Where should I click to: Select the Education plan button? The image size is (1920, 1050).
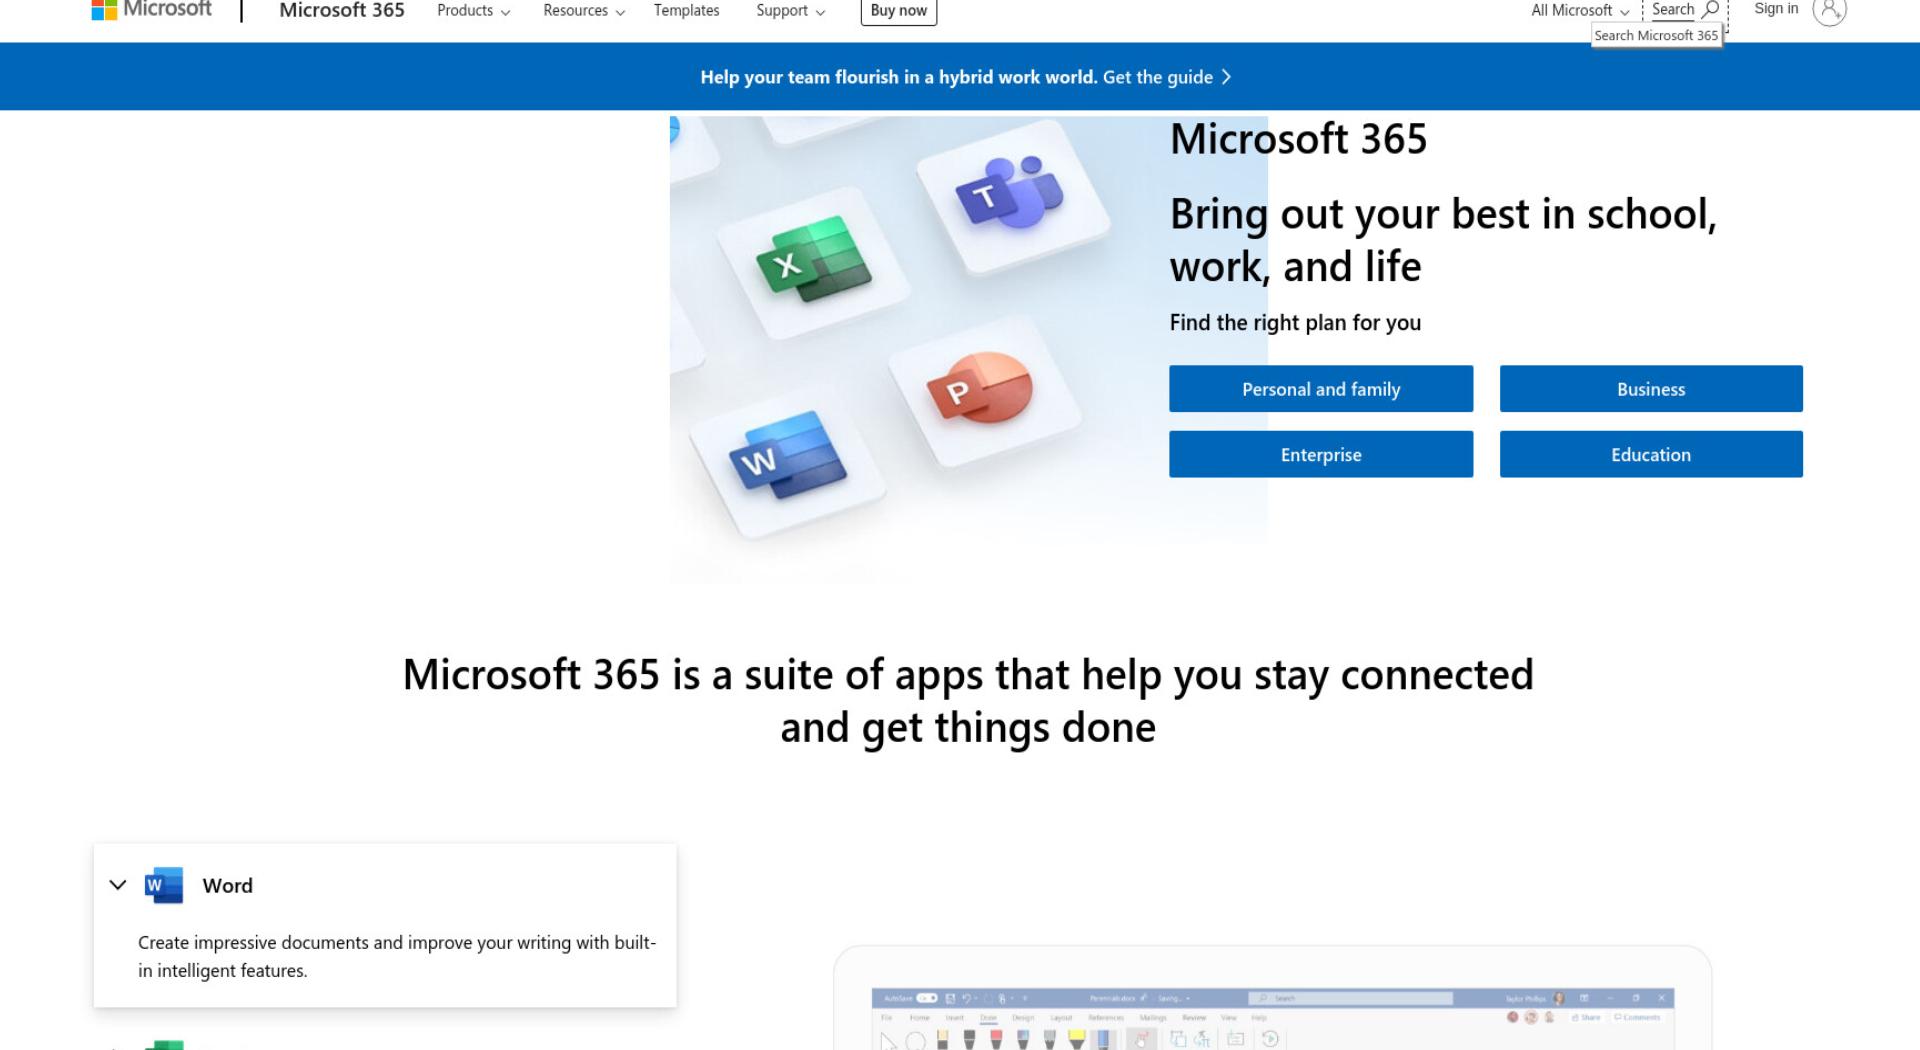point(1651,455)
